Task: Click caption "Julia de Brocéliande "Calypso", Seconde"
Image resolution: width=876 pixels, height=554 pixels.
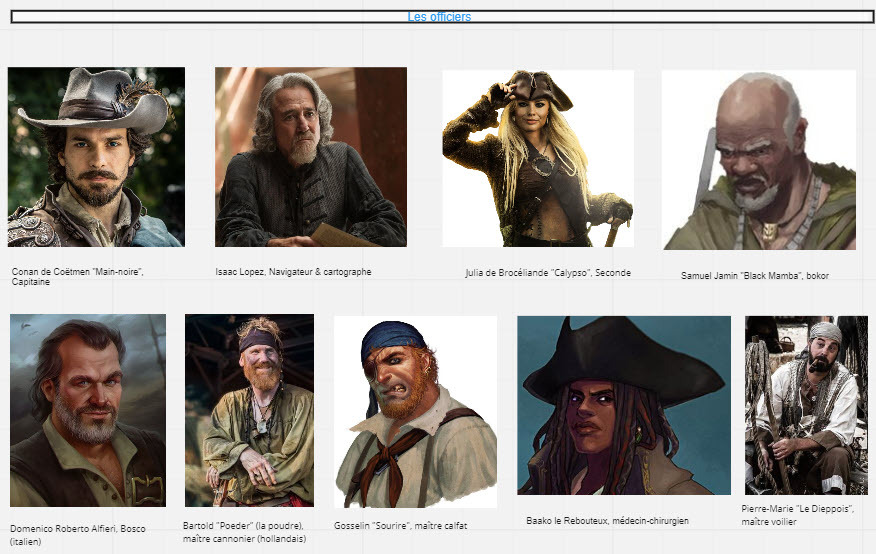Action: click(548, 273)
